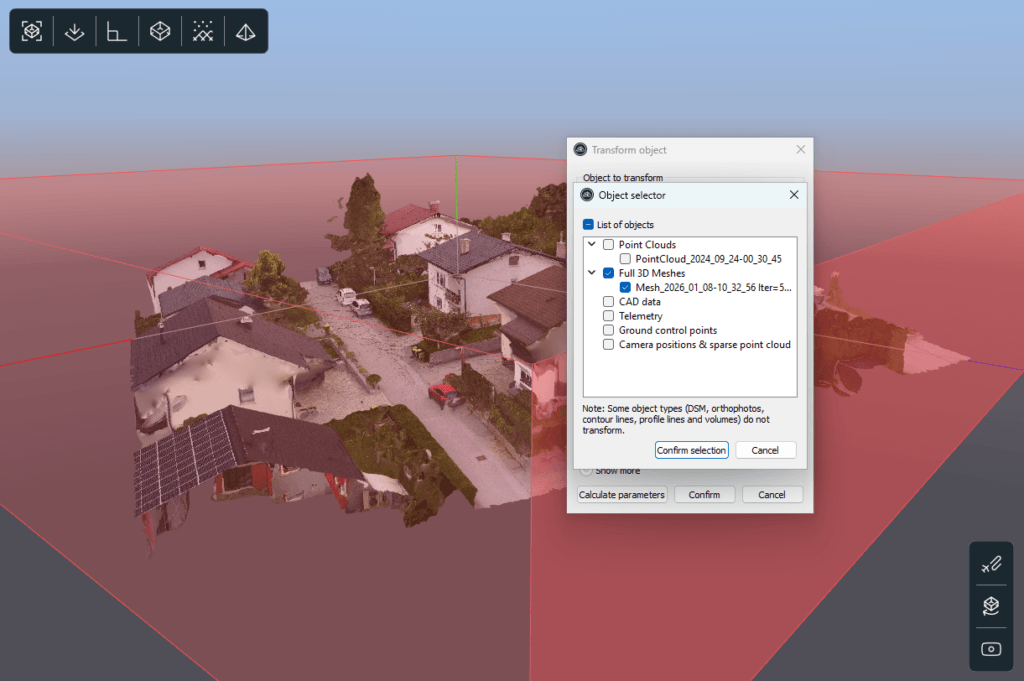Collapse the Point Clouds tree node
The height and width of the screenshot is (681, 1024).
(x=592, y=245)
